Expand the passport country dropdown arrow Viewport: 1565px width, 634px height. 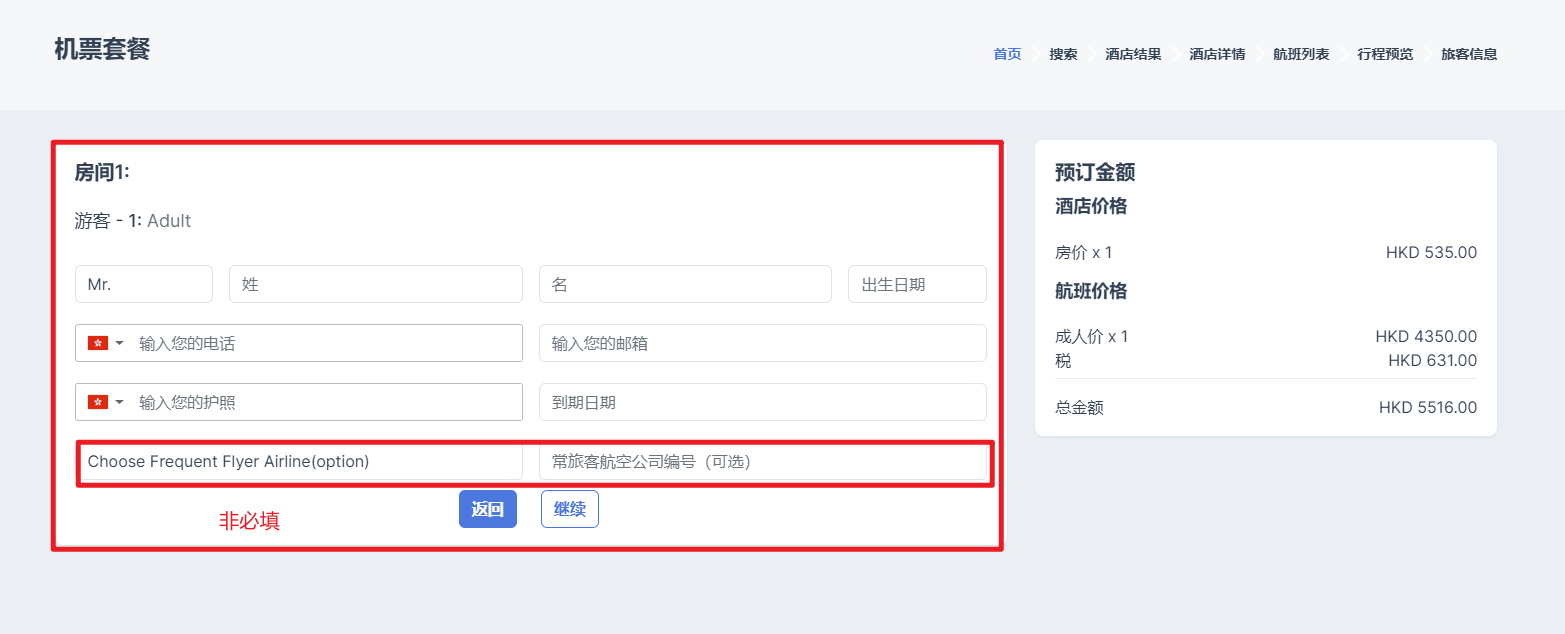pyautogui.click(x=120, y=402)
